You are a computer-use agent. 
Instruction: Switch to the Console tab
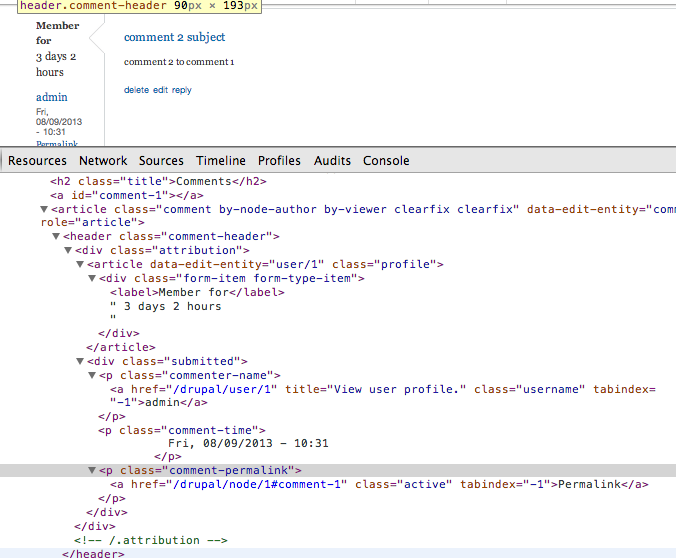386,160
